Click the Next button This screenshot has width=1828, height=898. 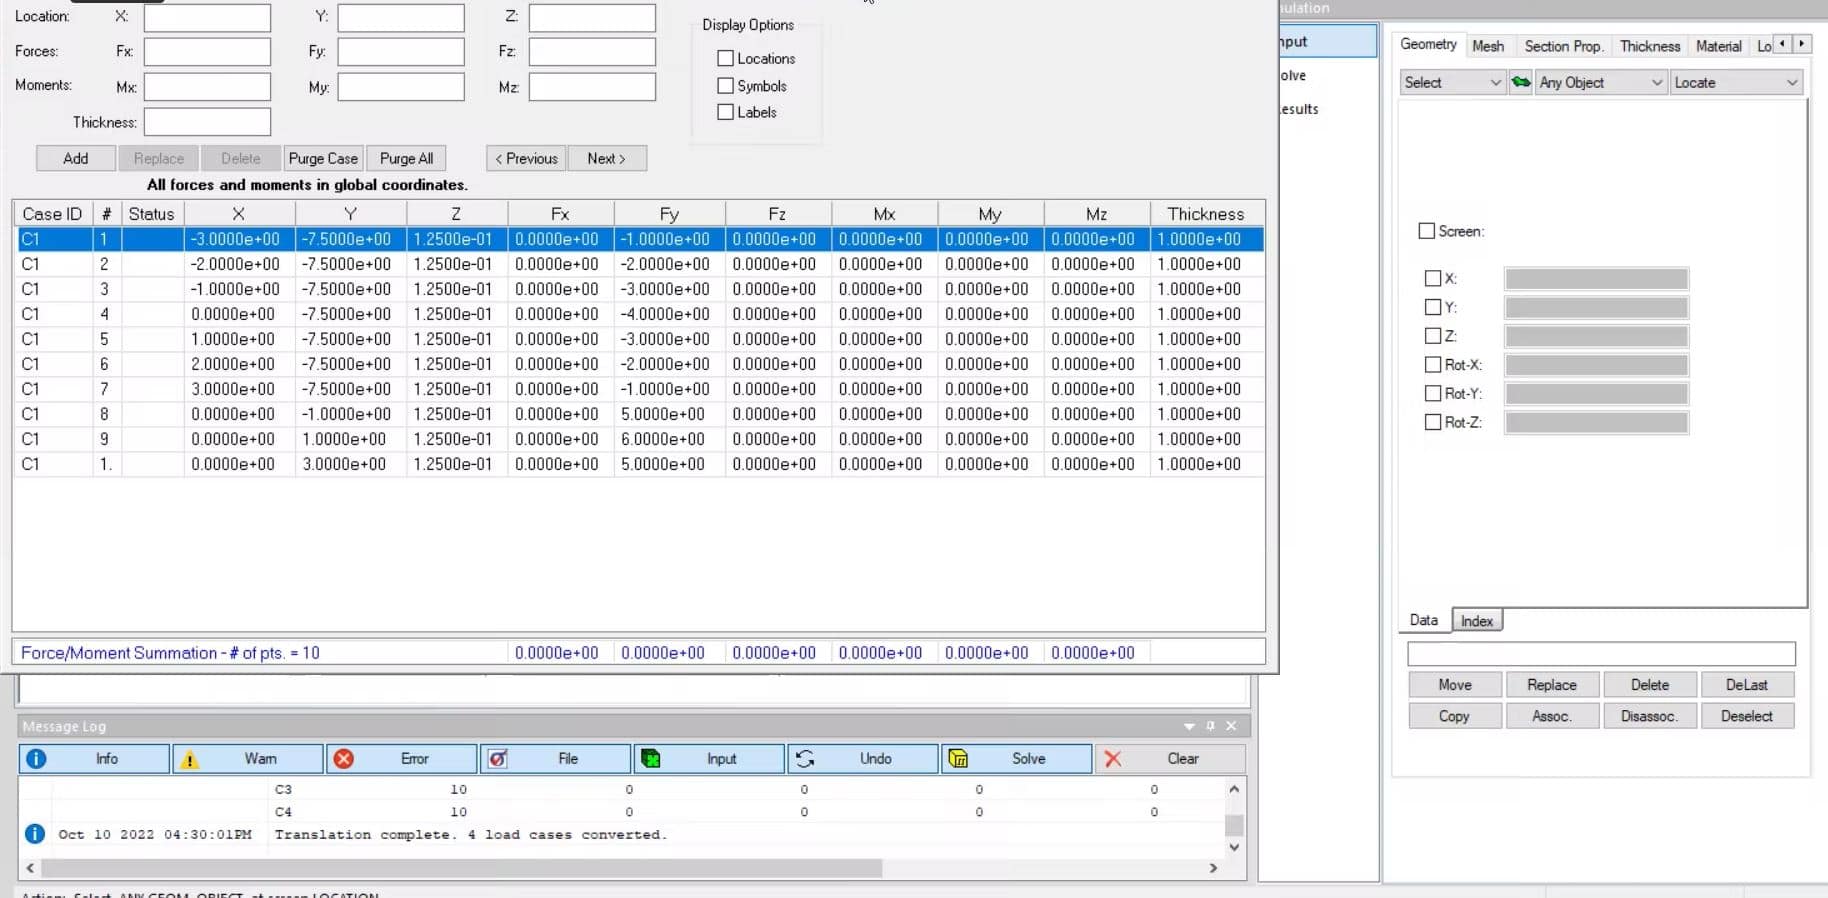tap(606, 159)
